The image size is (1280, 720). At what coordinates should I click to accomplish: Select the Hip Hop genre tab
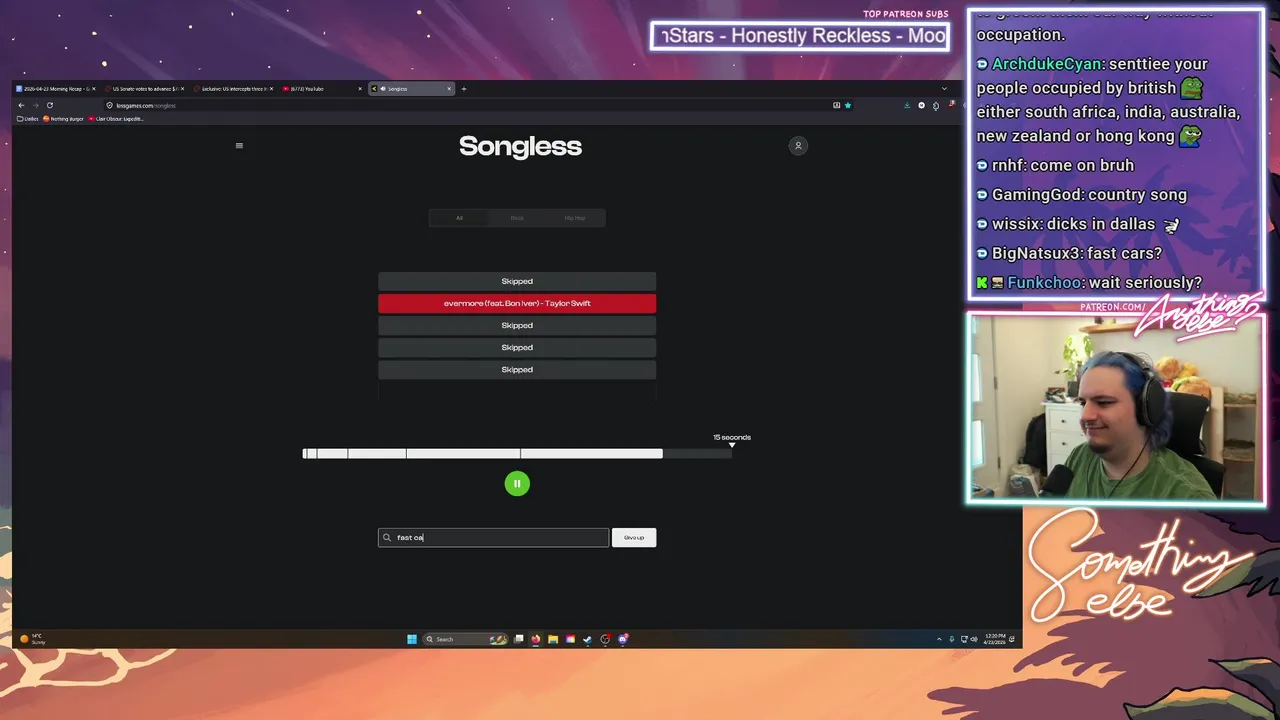coord(575,218)
